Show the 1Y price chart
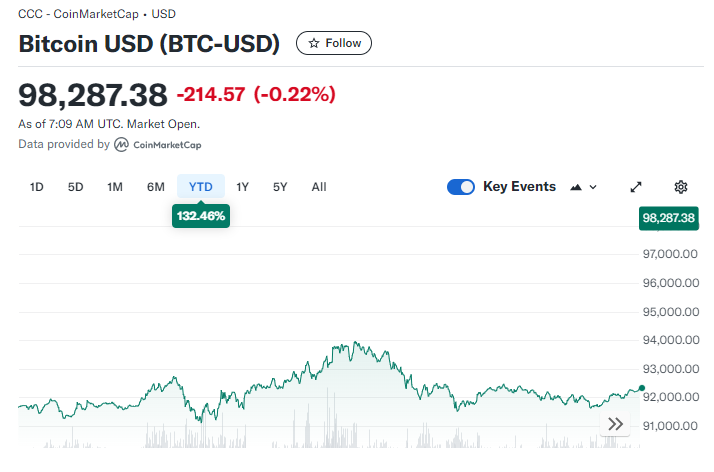 click(242, 187)
